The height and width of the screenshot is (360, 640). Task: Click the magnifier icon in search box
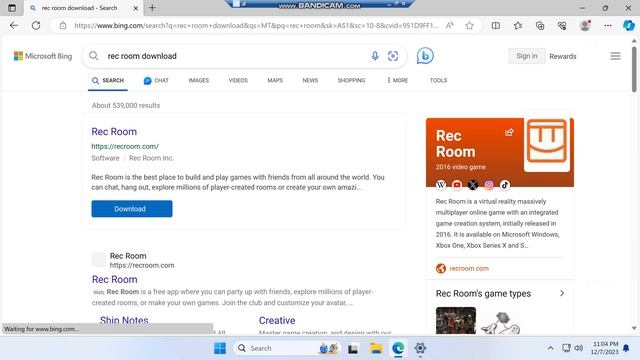[94, 56]
